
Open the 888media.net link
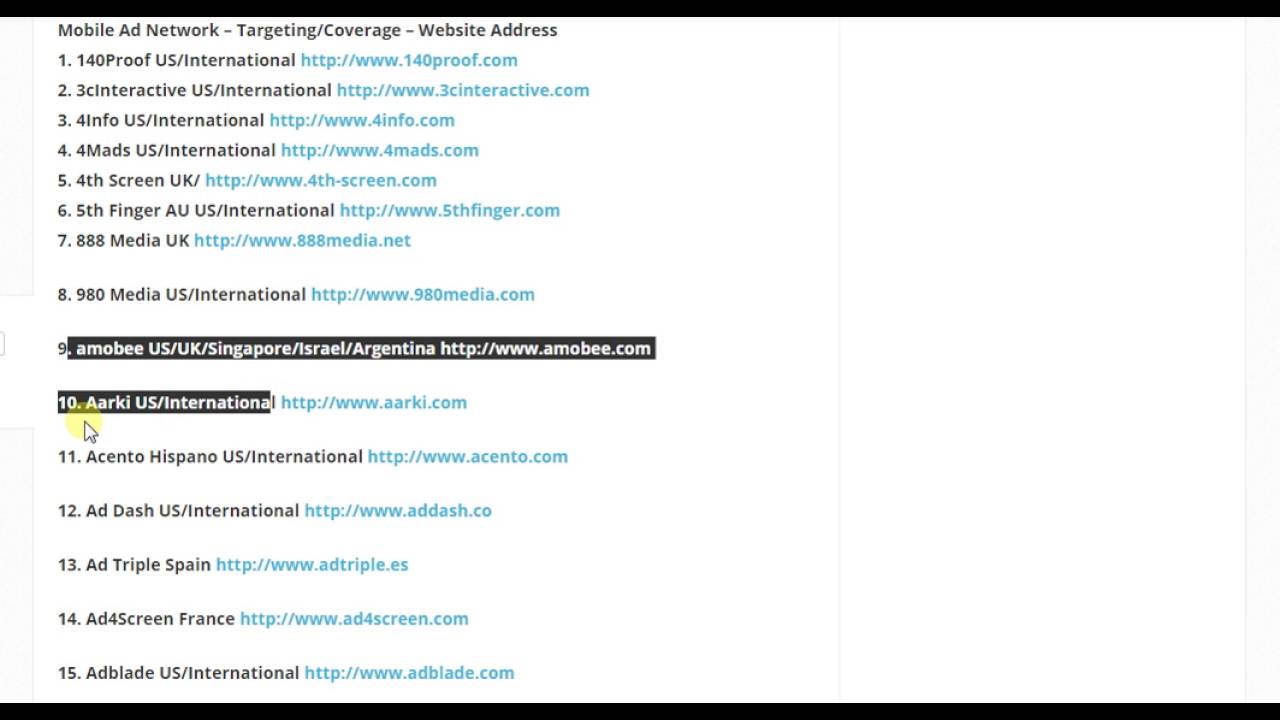coord(302,240)
